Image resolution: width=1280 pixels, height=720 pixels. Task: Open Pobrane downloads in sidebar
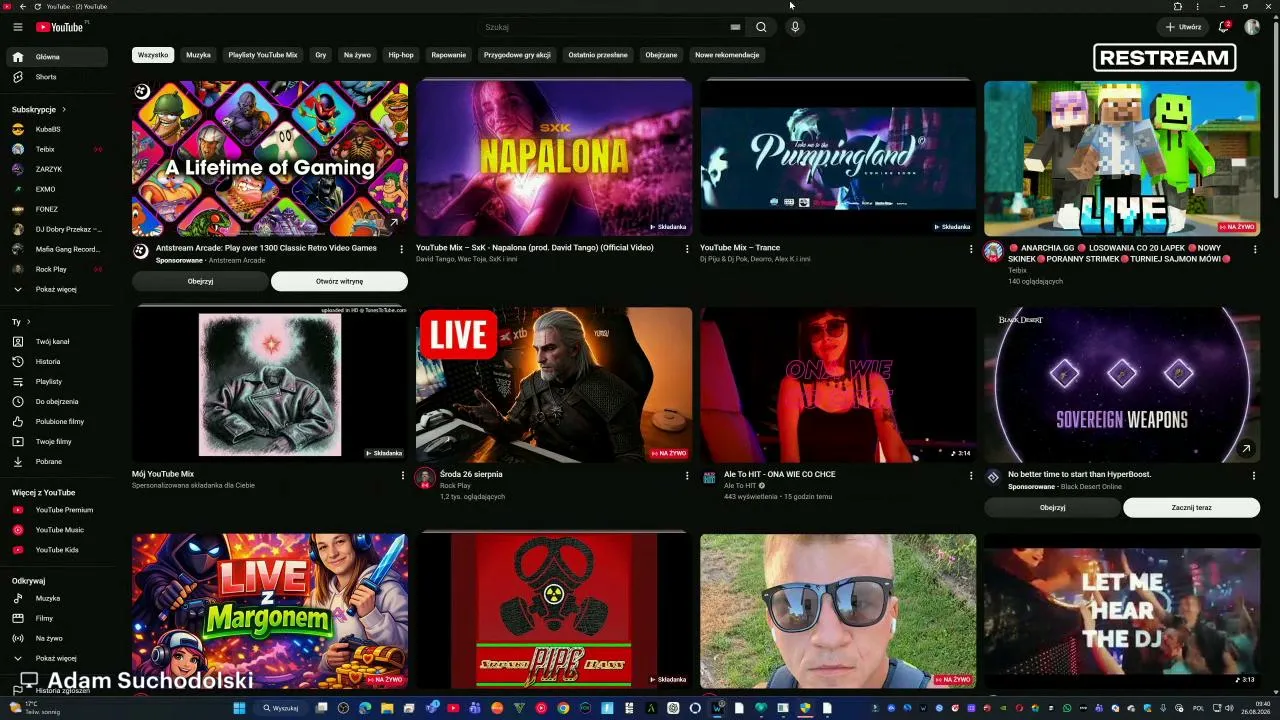click(x=58, y=461)
